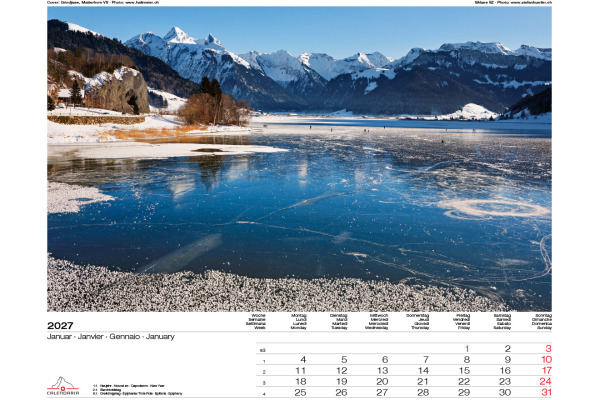Click the Mittwoch/Wednesday column header

(x=377, y=322)
